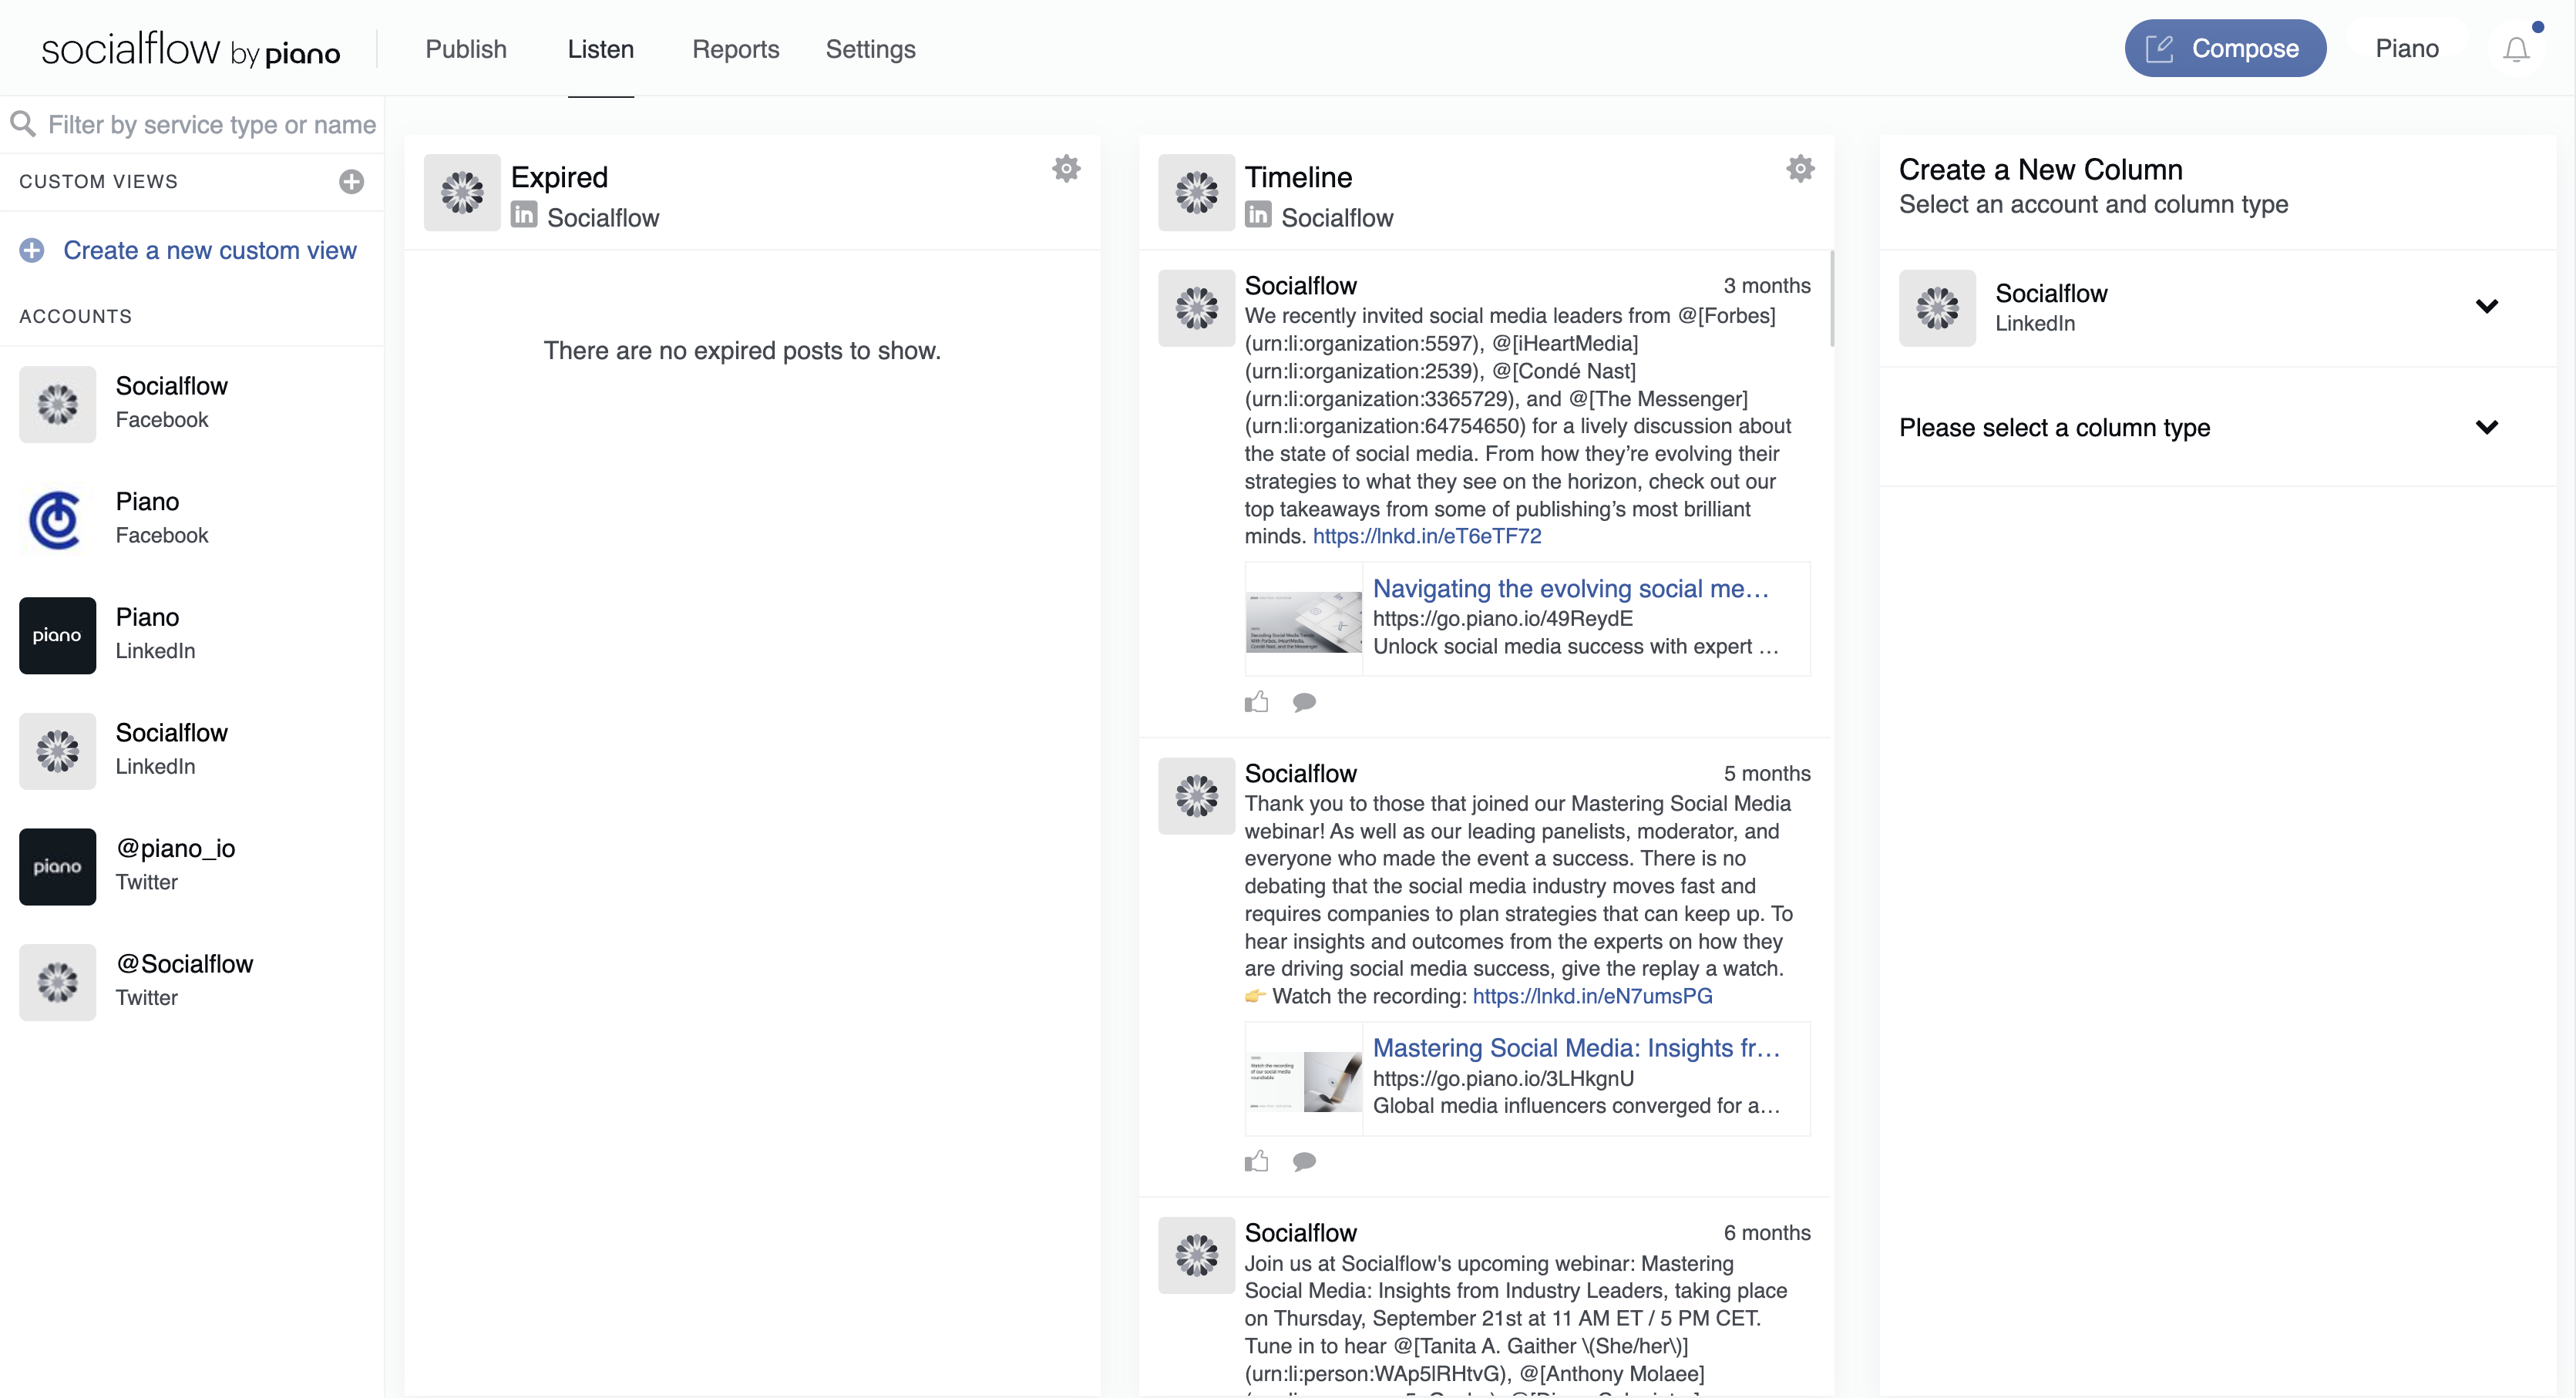Image resolution: width=2576 pixels, height=1398 pixels.
Task: Click the '5 months' timestamp
Action: (x=1766, y=773)
